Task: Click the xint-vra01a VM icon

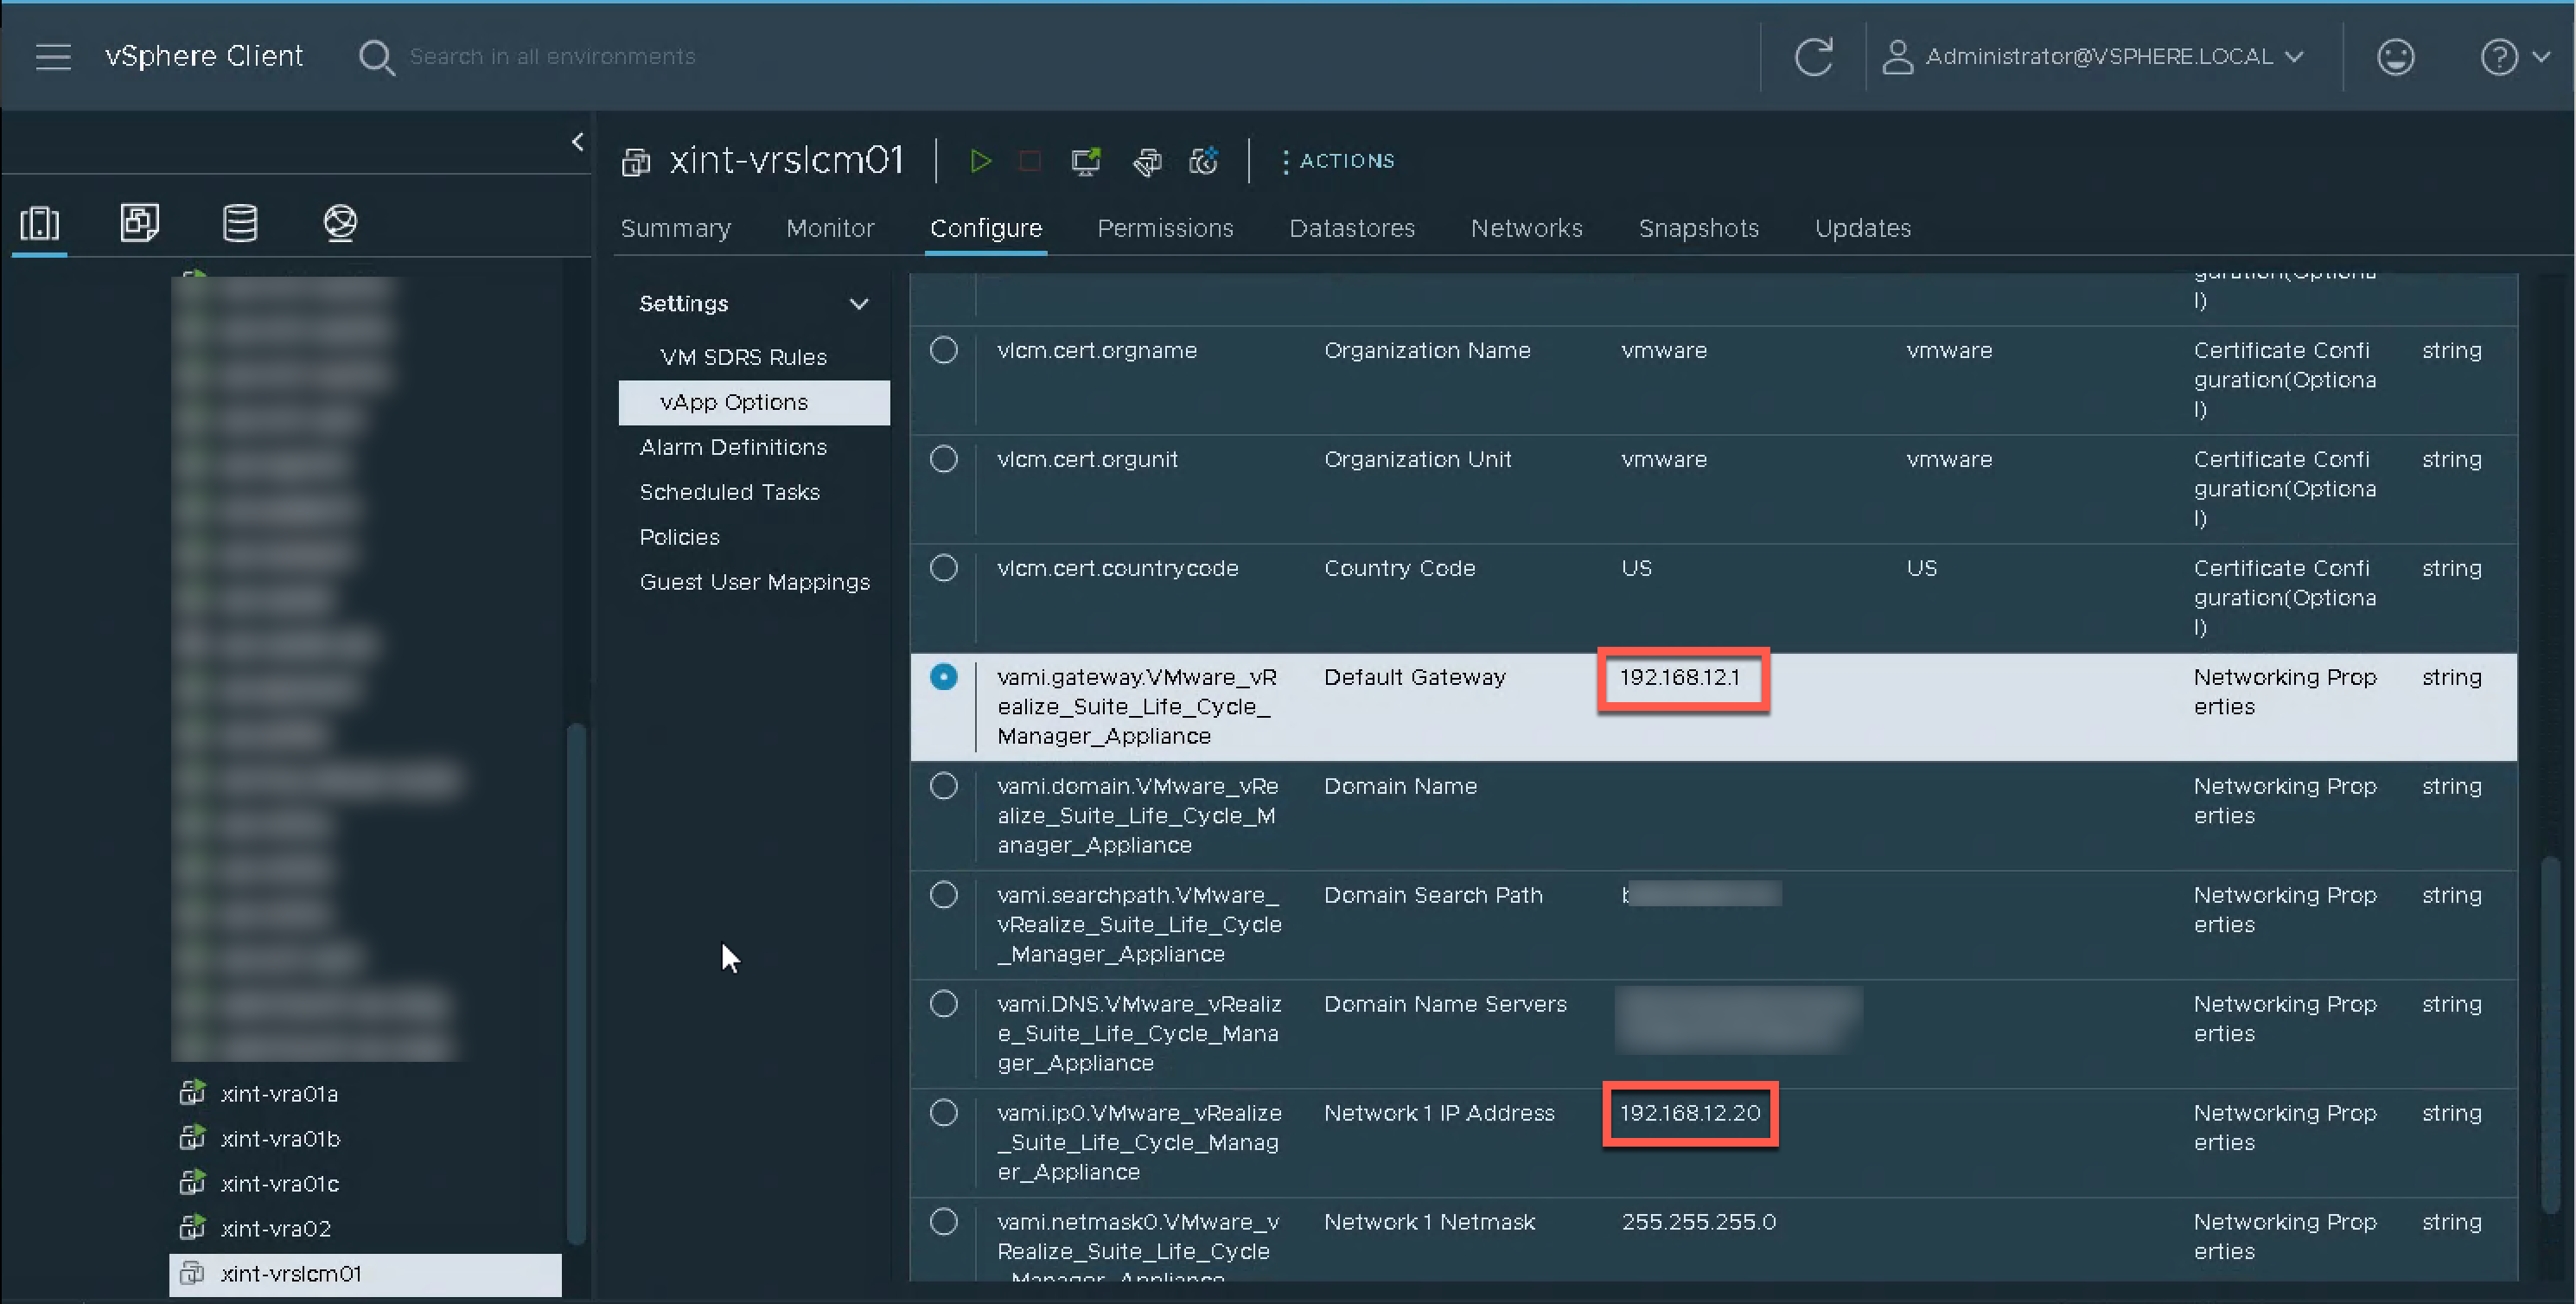Action: point(192,1092)
